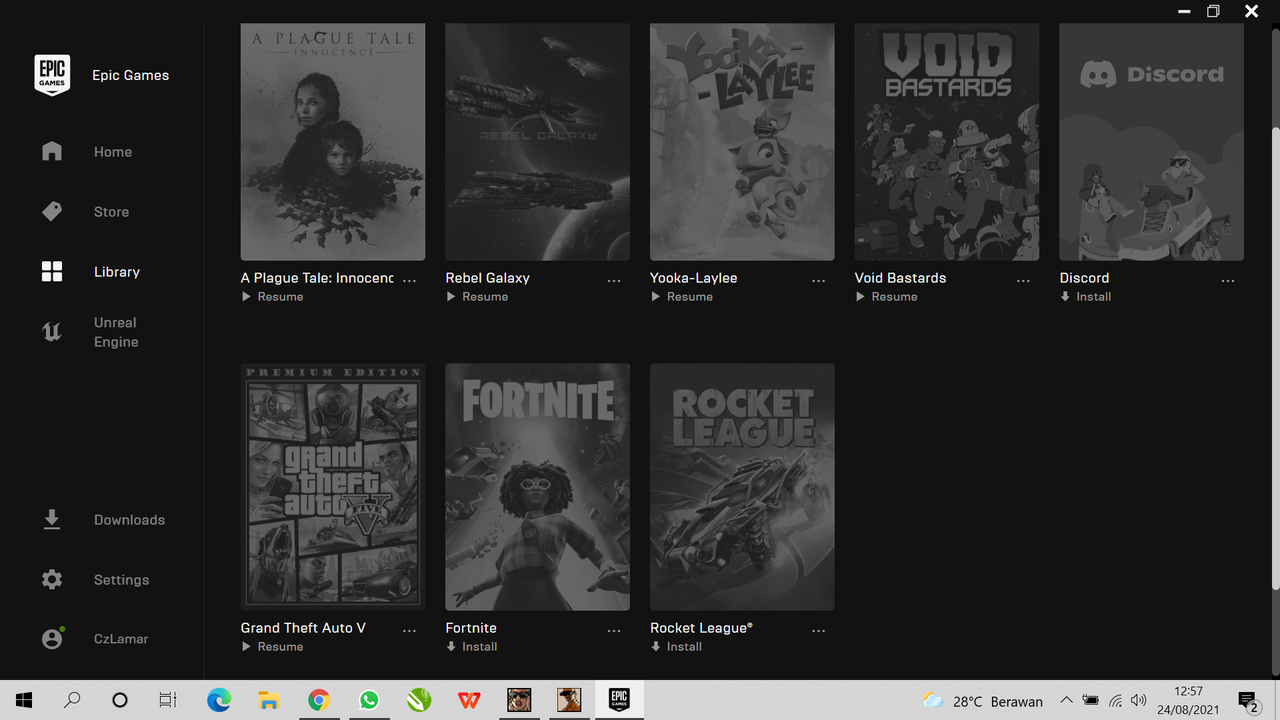Open WPS Office from taskbar
The height and width of the screenshot is (720, 1280).
point(469,700)
